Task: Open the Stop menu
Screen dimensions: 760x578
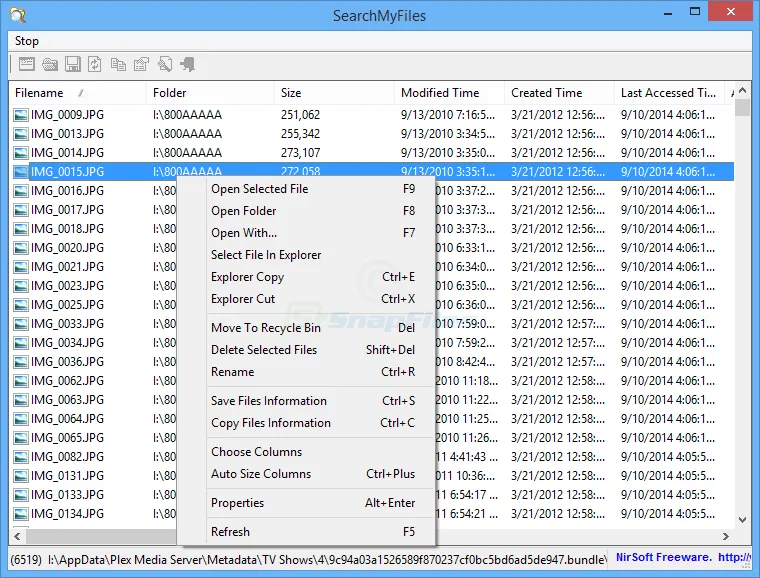Action: [x=27, y=41]
